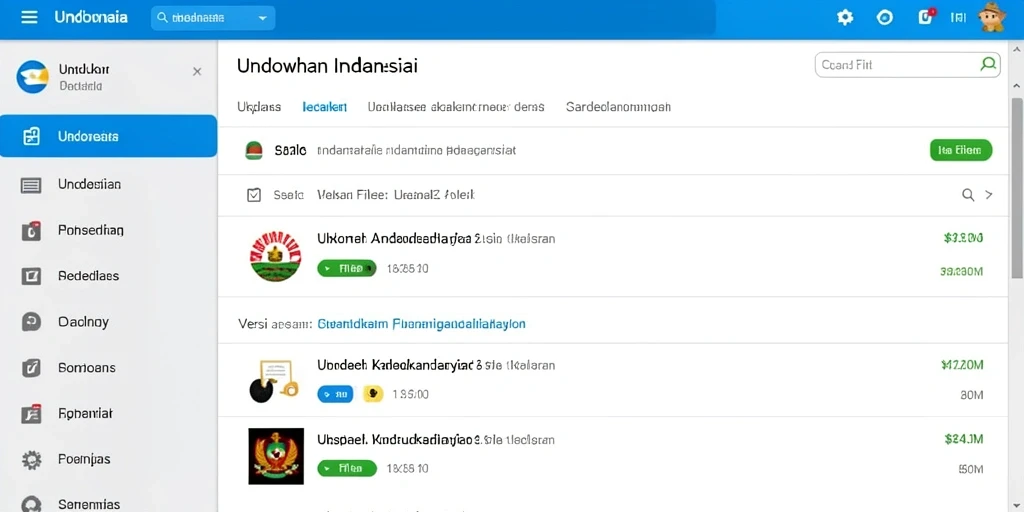Viewport: 1024px width, 512px height.
Task: Open the settings gear in the top bar
Action: point(845,18)
